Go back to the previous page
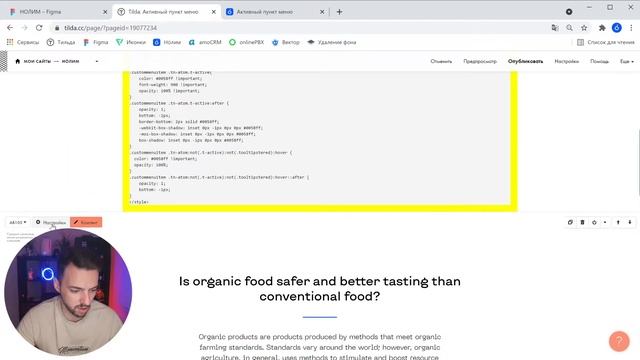This screenshot has height=360, width=640. coord(10,28)
